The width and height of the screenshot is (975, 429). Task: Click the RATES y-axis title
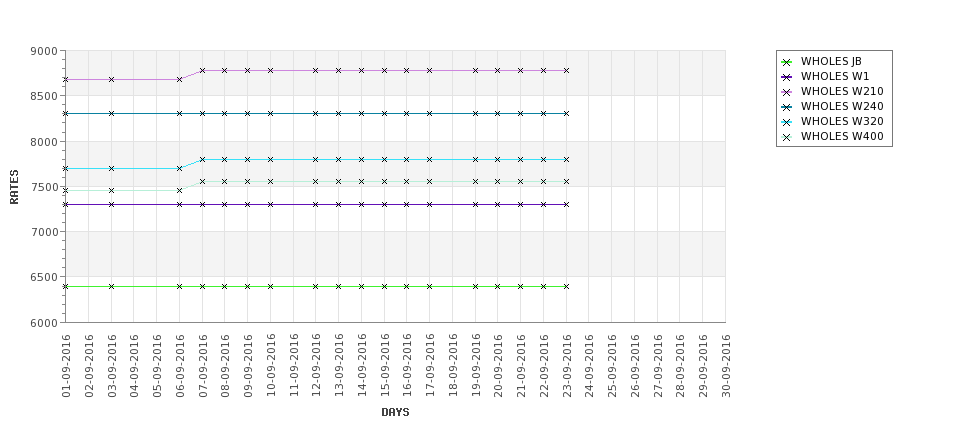pos(14,187)
